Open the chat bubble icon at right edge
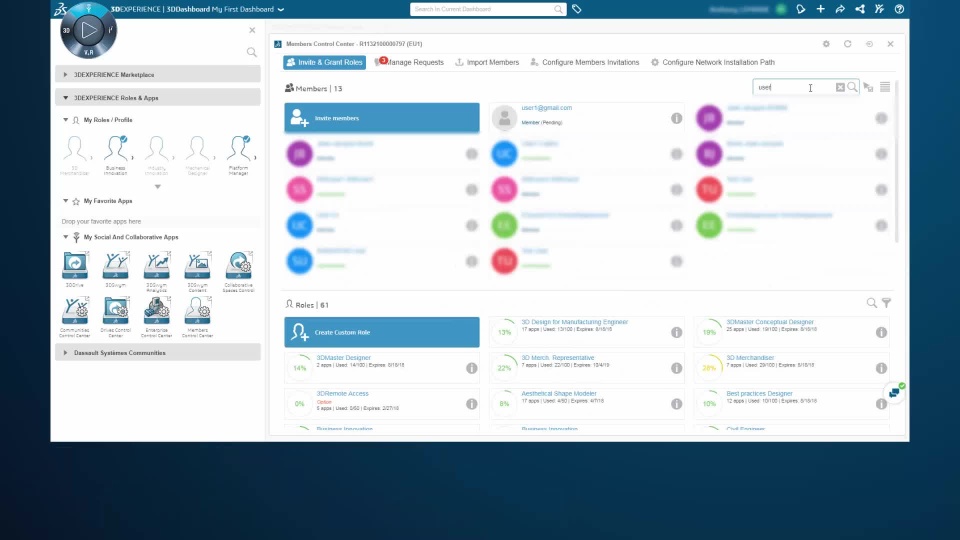The width and height of the screenshot is (960, 540). (895, 392)
